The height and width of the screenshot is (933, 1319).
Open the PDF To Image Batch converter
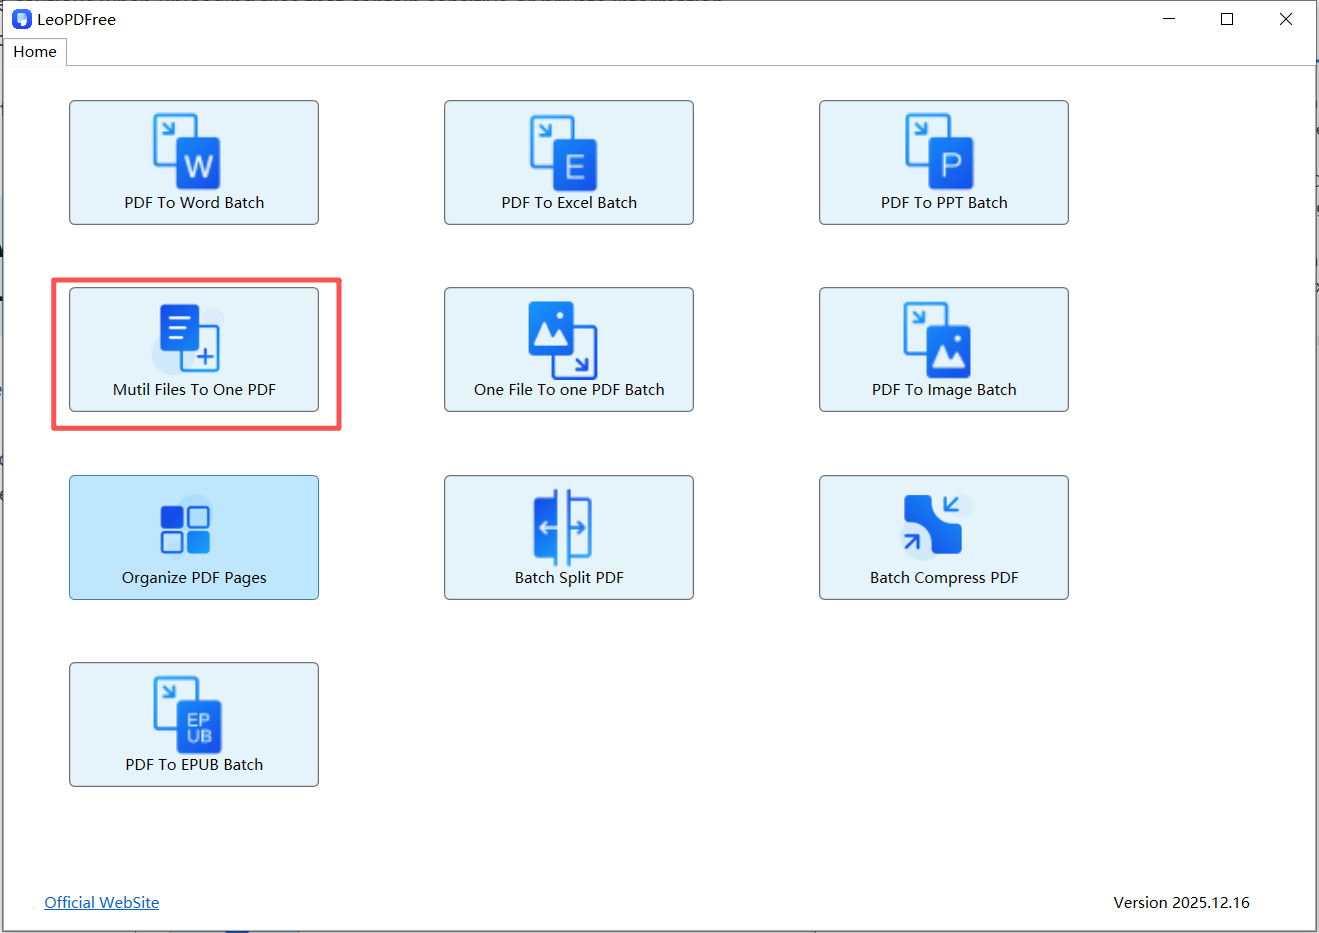click(943, 349)
